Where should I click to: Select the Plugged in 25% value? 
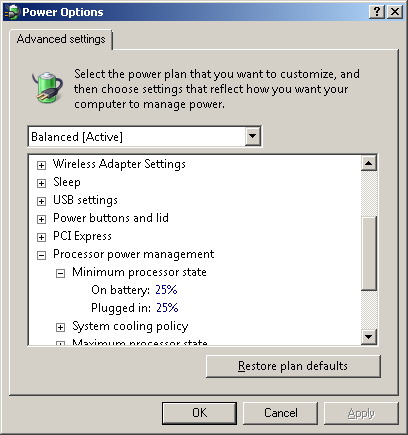coord(167,307)
